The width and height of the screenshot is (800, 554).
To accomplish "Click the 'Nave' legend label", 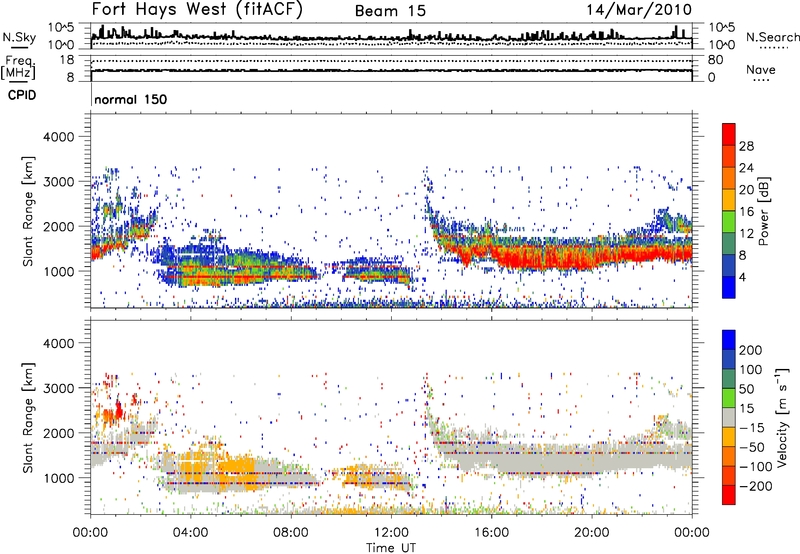I will point(761,70).
